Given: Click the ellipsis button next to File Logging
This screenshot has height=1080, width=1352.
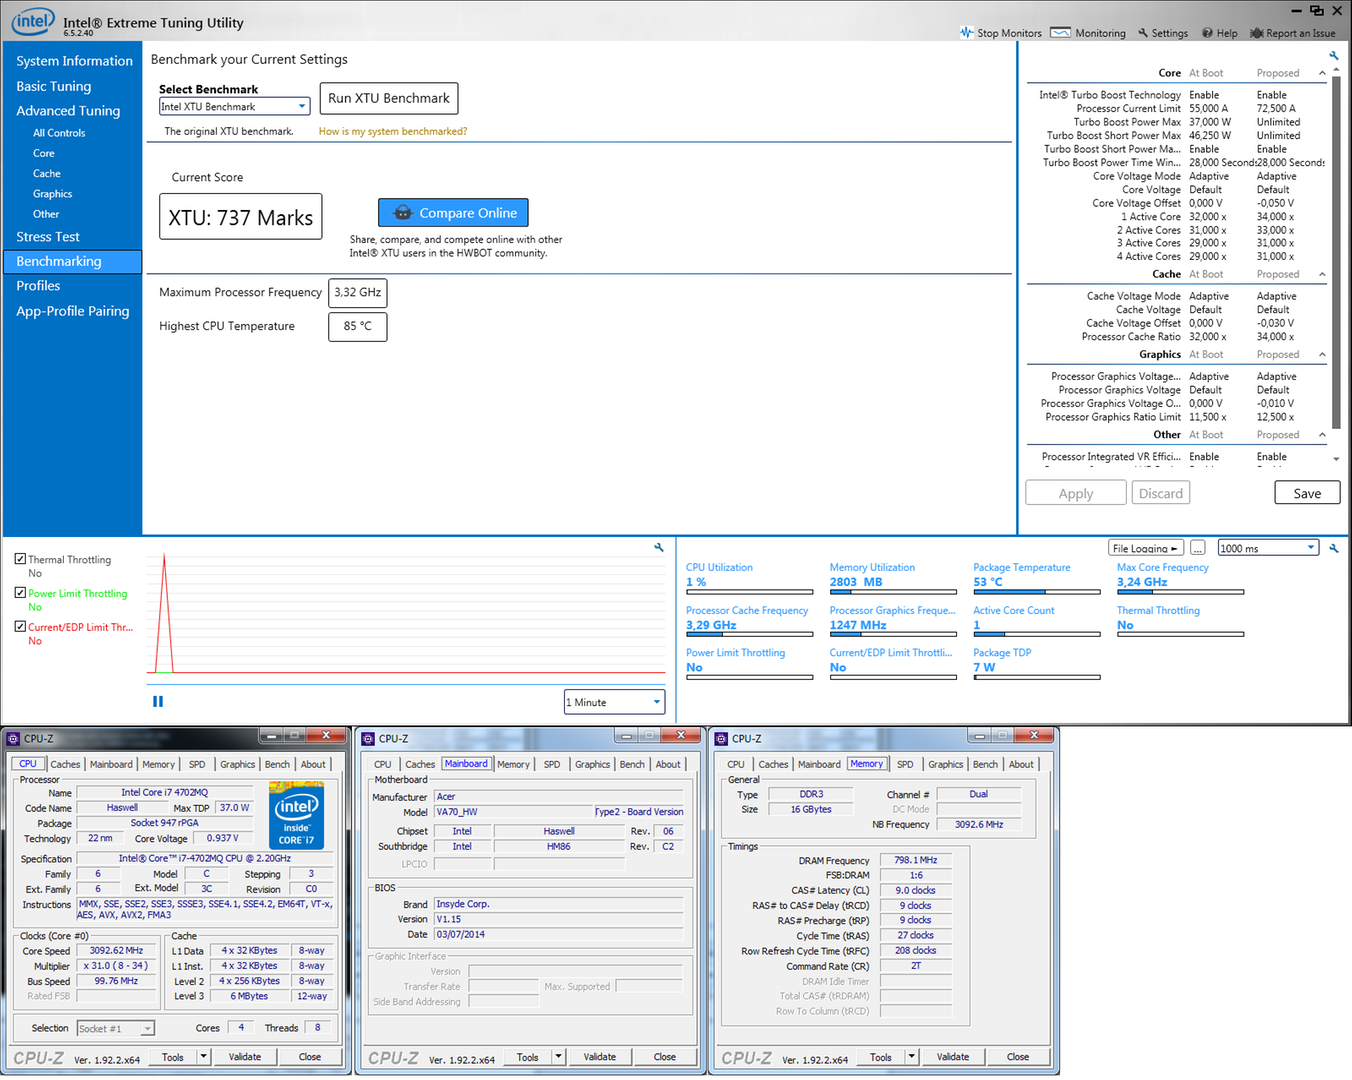Looking at the screenshot, I should click(1198, 548).
